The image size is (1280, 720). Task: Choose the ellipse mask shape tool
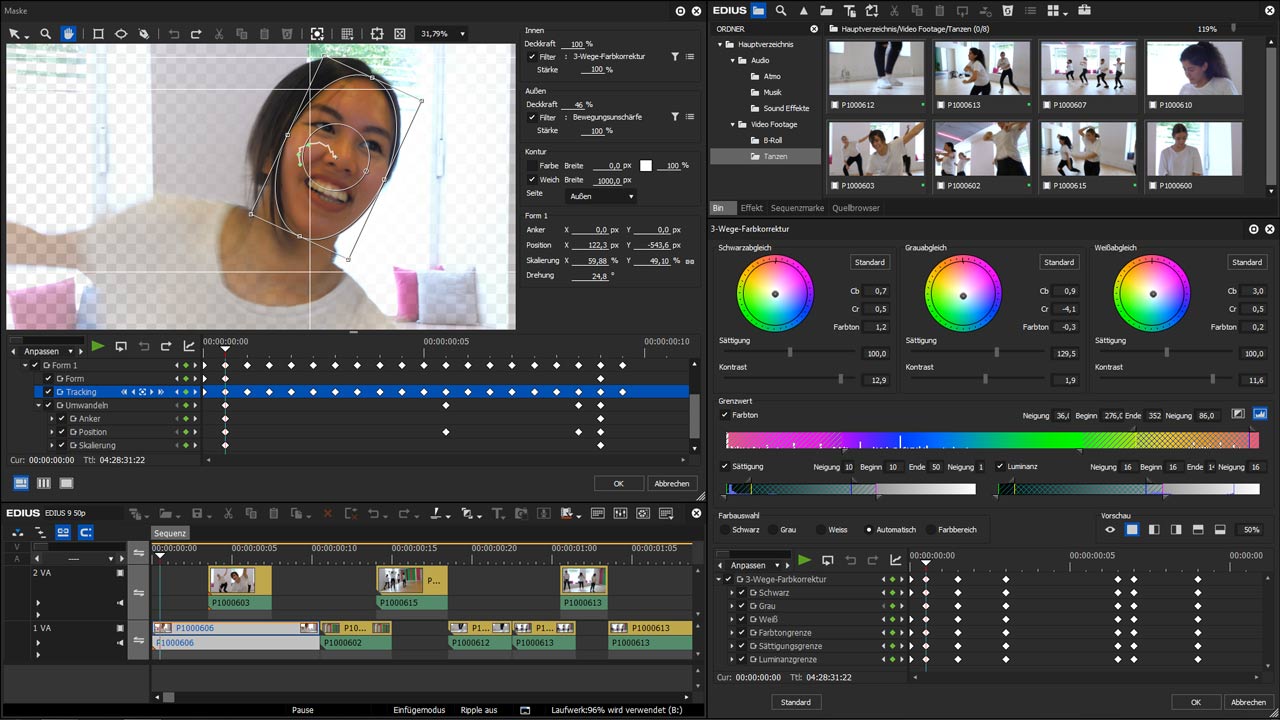(x=121, y=34)
